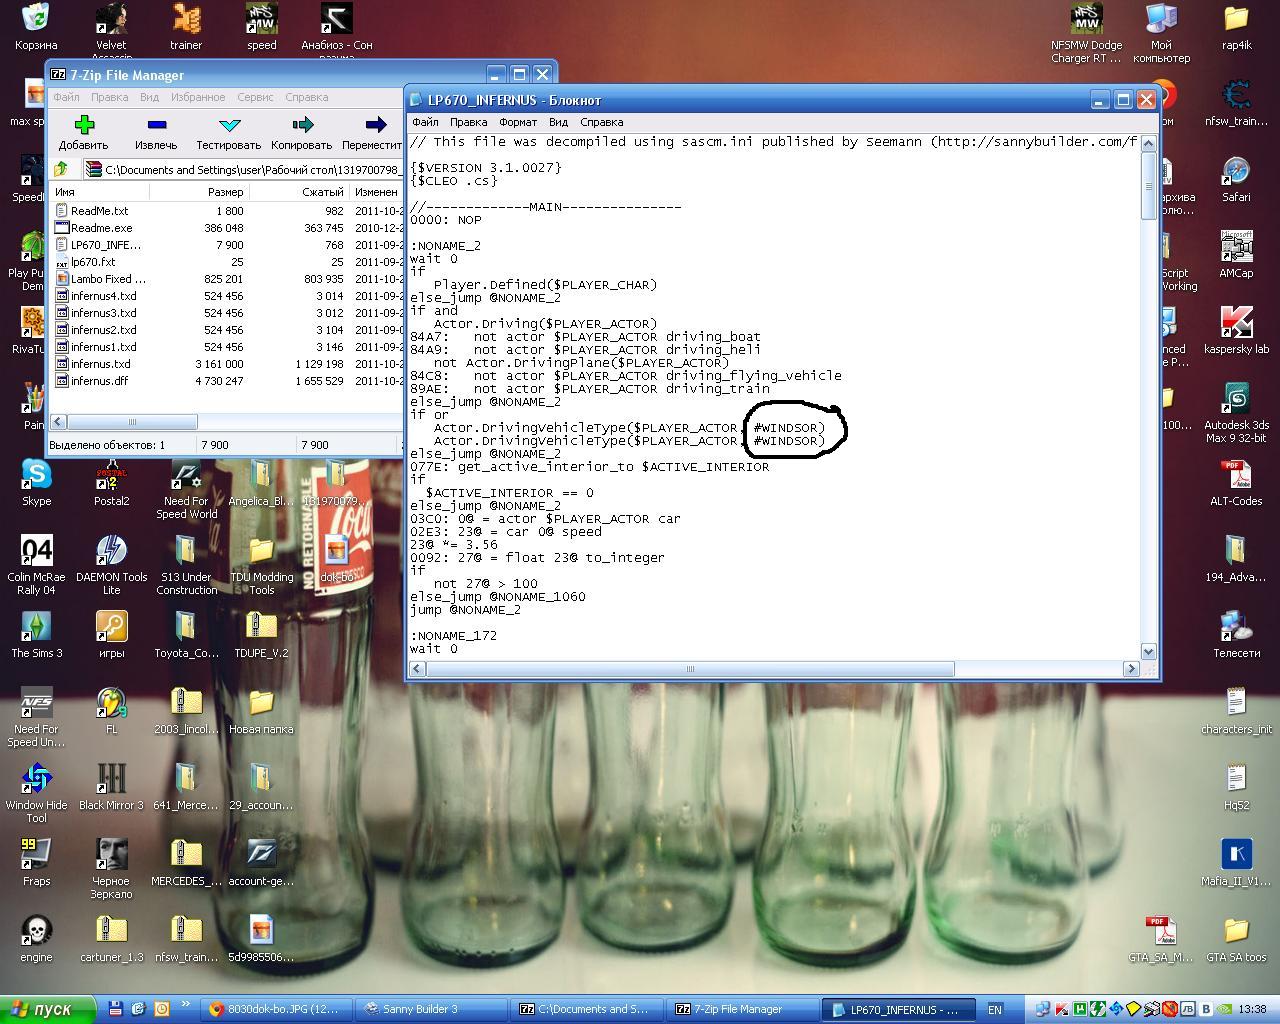
Task: Open the Формат menu in Notepad
Action: tap(518, 122)
